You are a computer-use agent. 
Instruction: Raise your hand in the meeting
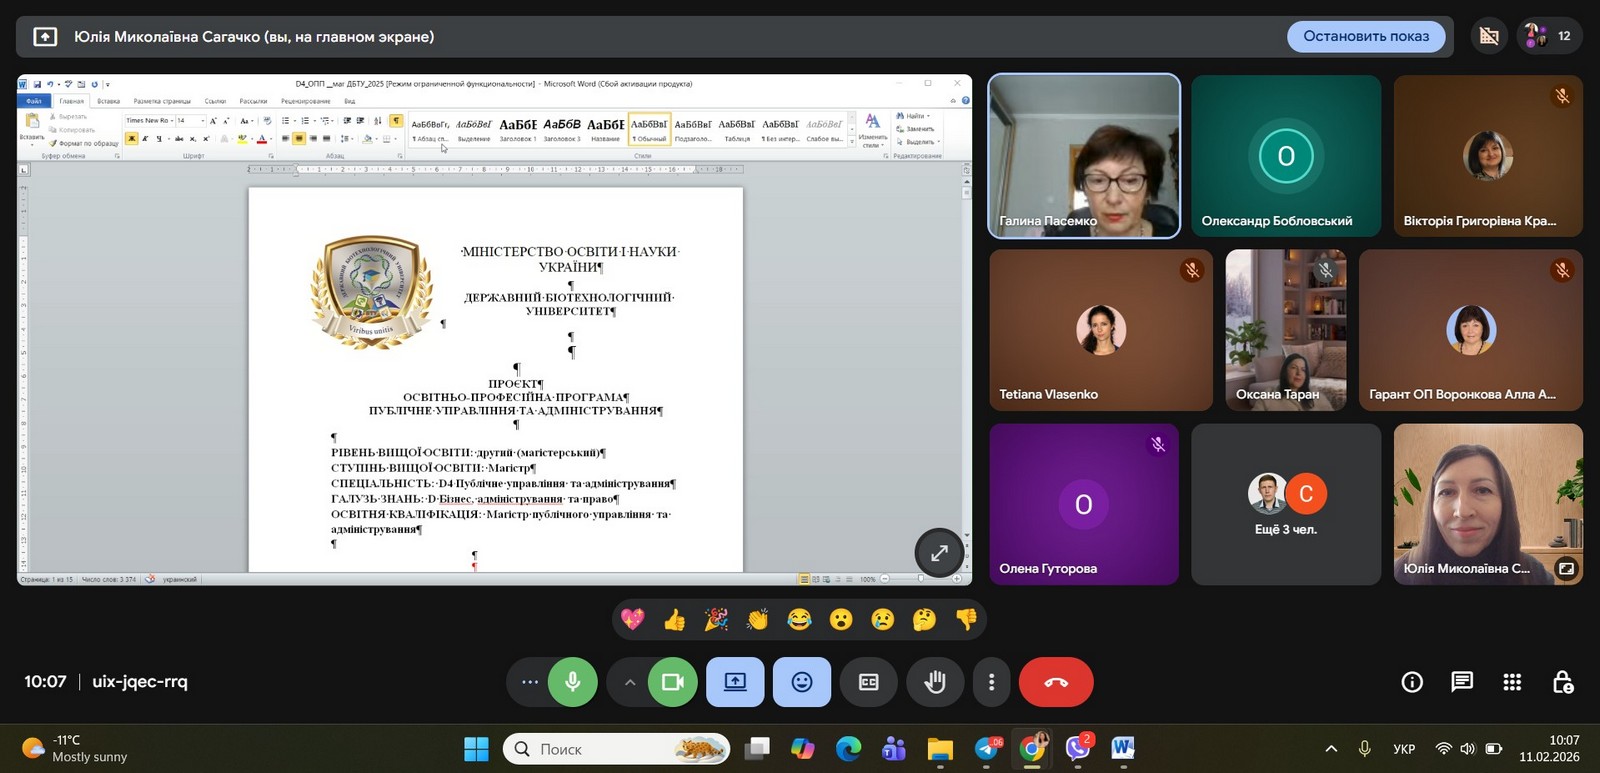click(x=935, y=682)
